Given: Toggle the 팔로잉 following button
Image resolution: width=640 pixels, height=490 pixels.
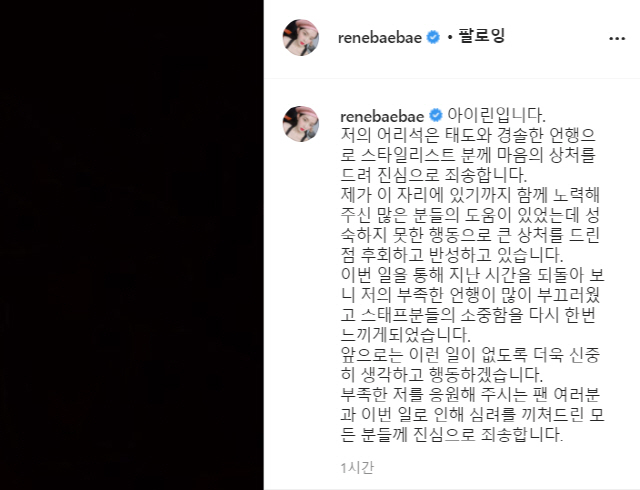Looking at the screenshot, I should click(482, 36).
